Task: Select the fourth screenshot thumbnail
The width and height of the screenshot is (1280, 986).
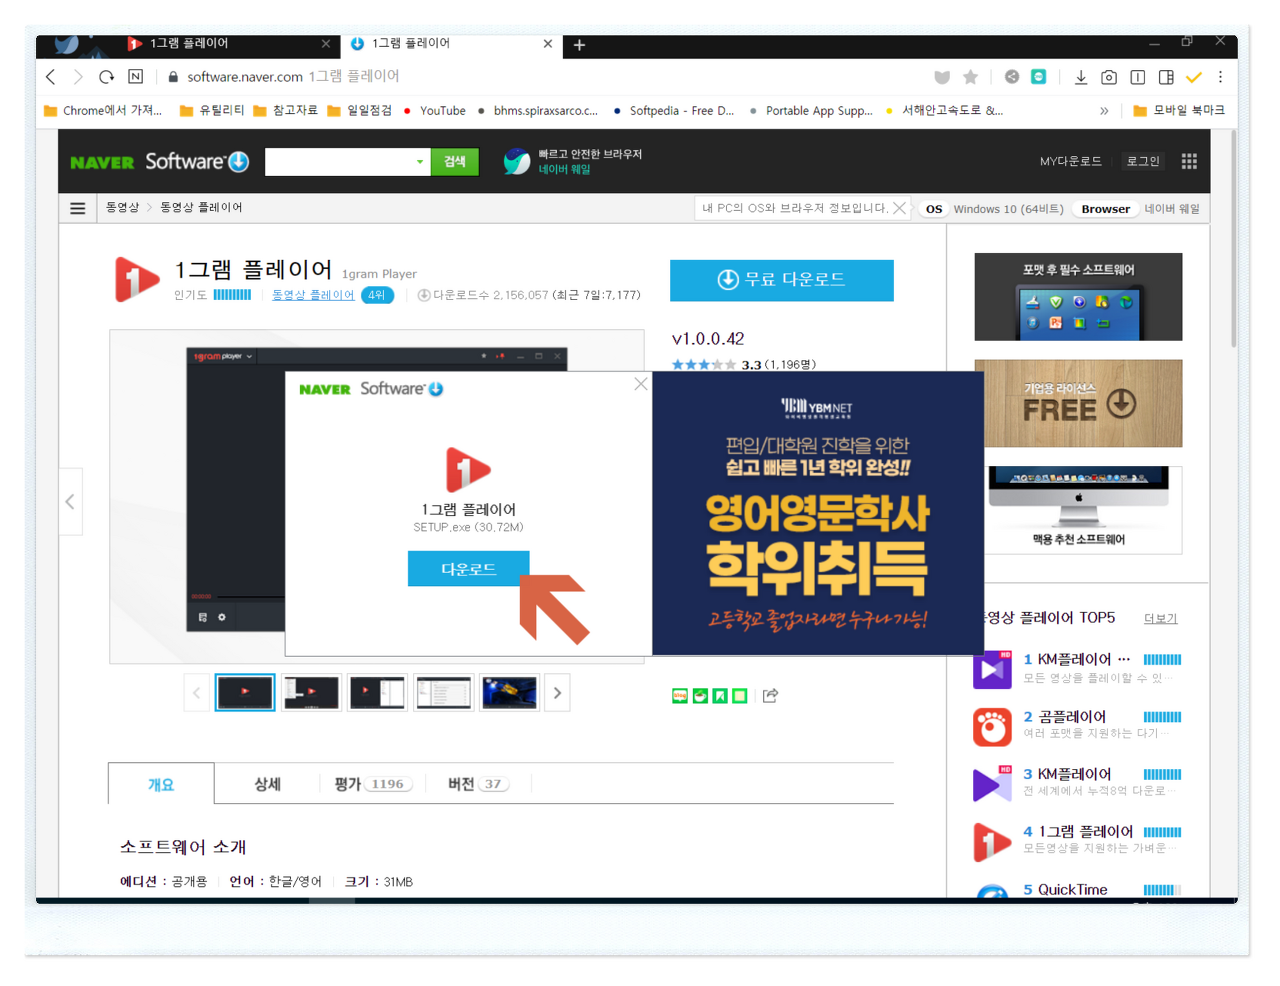Action: click(x=444, y=693)
